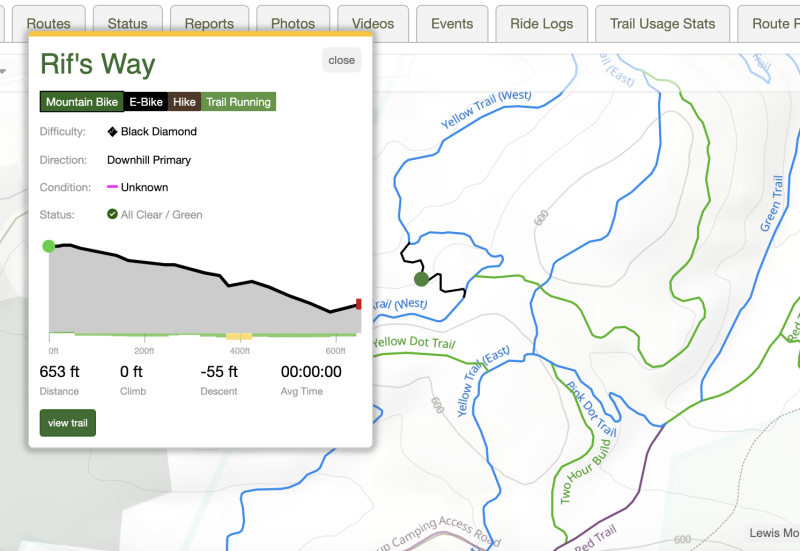Click the pink Unknown condition marker
Image resolution: width=800 pixels, height=551 pixels.
point(112,187)
